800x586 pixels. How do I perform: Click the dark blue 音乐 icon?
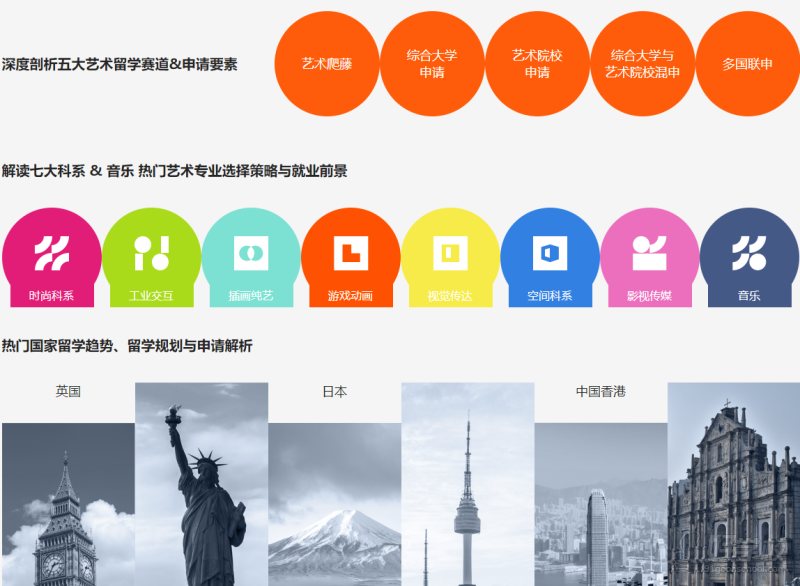(748, 256)
